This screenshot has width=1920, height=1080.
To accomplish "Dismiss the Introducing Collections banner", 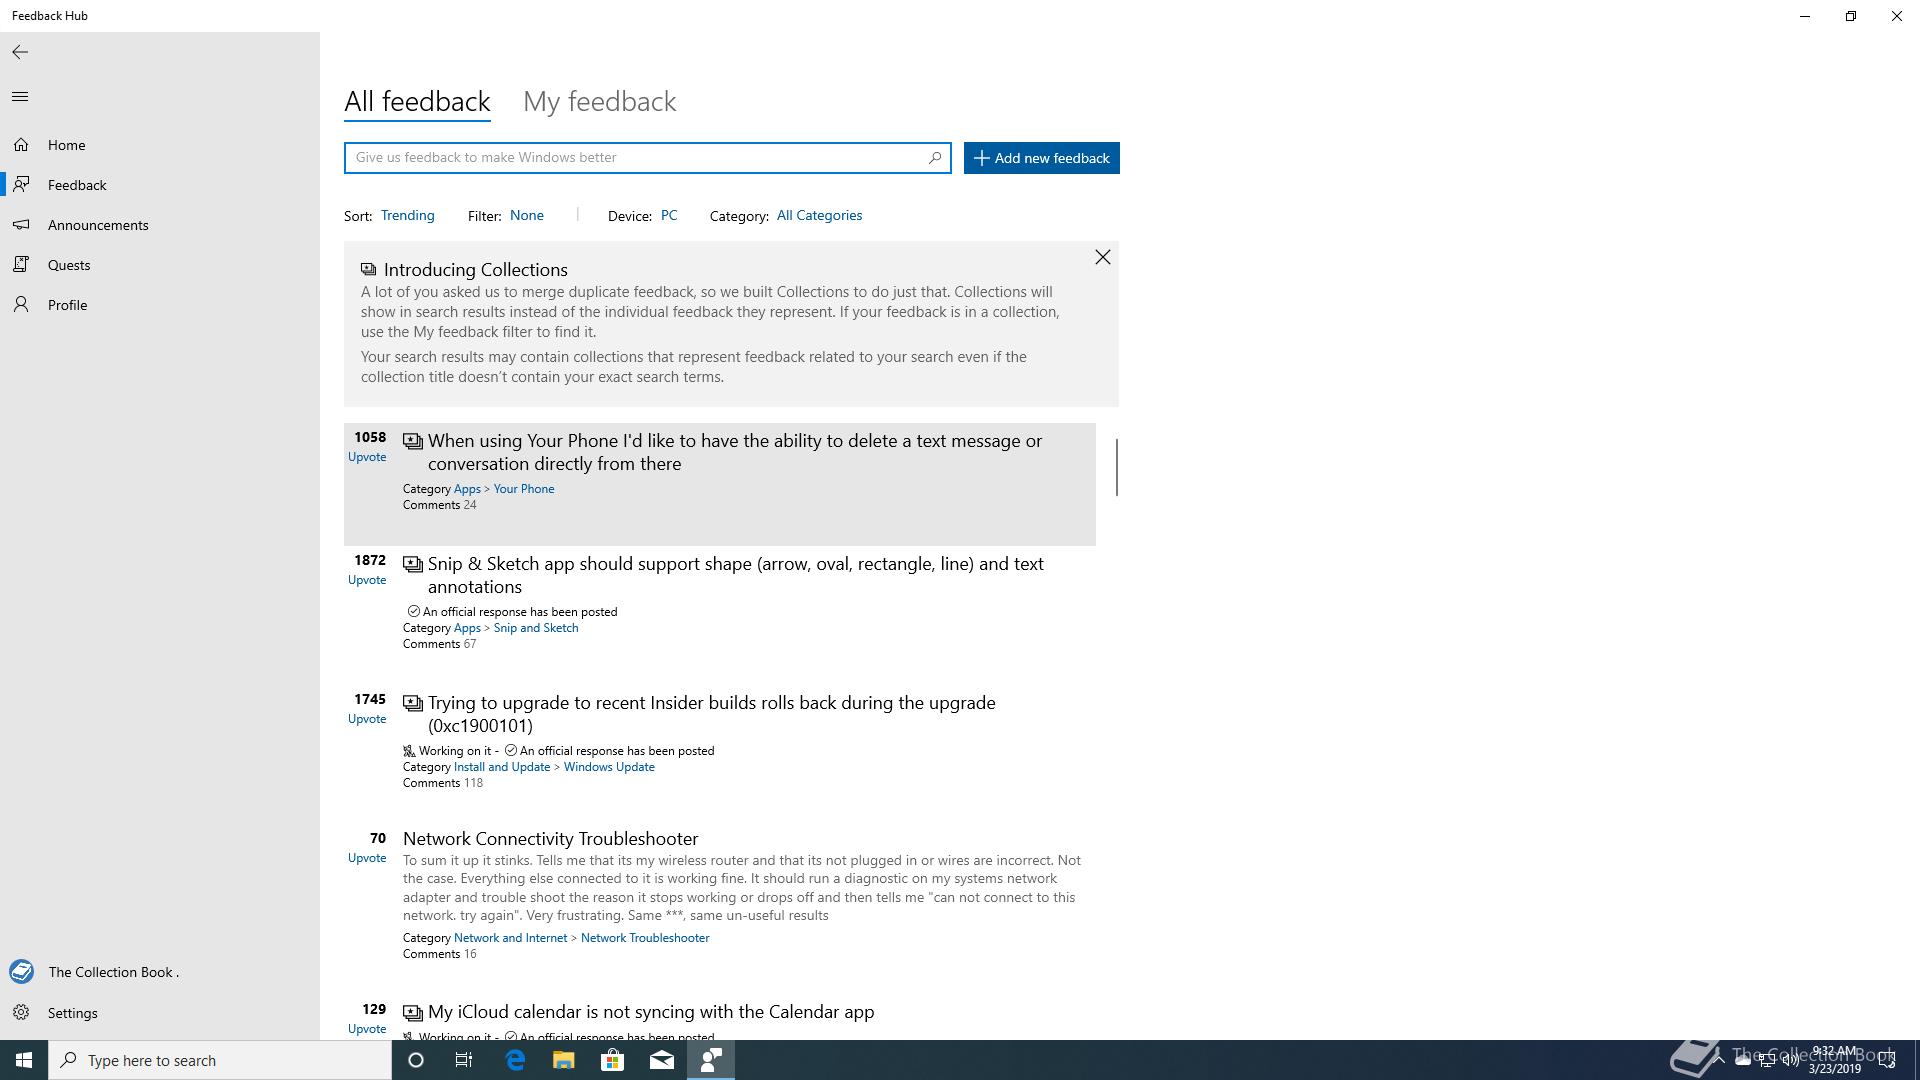I will coord(1102,258).
